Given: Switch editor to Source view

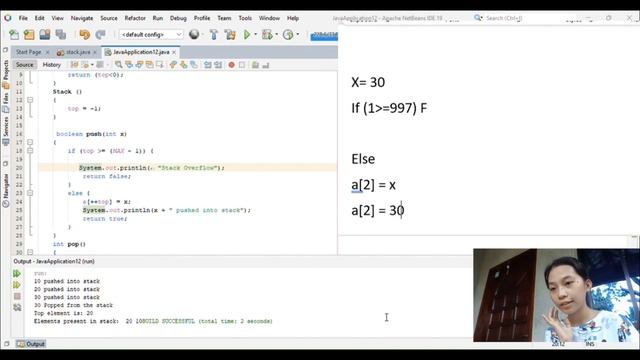Looking at the screenshot, I should pos(24,65).
